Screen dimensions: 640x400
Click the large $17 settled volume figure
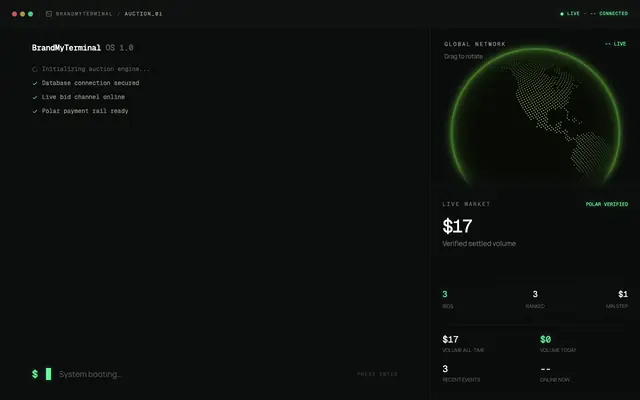click(x=457, y=226)
